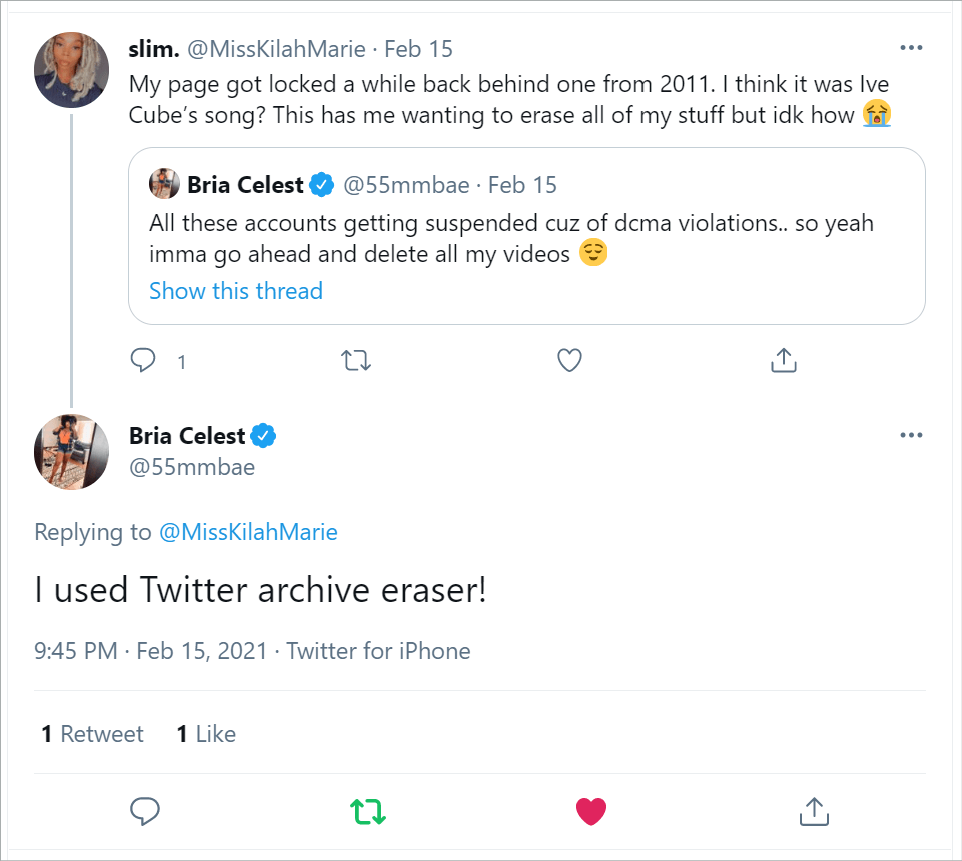Open the more options menu on Bria's reply
Image resolution: width=962 pixels, height=861 pixels.
pos(911,435)
